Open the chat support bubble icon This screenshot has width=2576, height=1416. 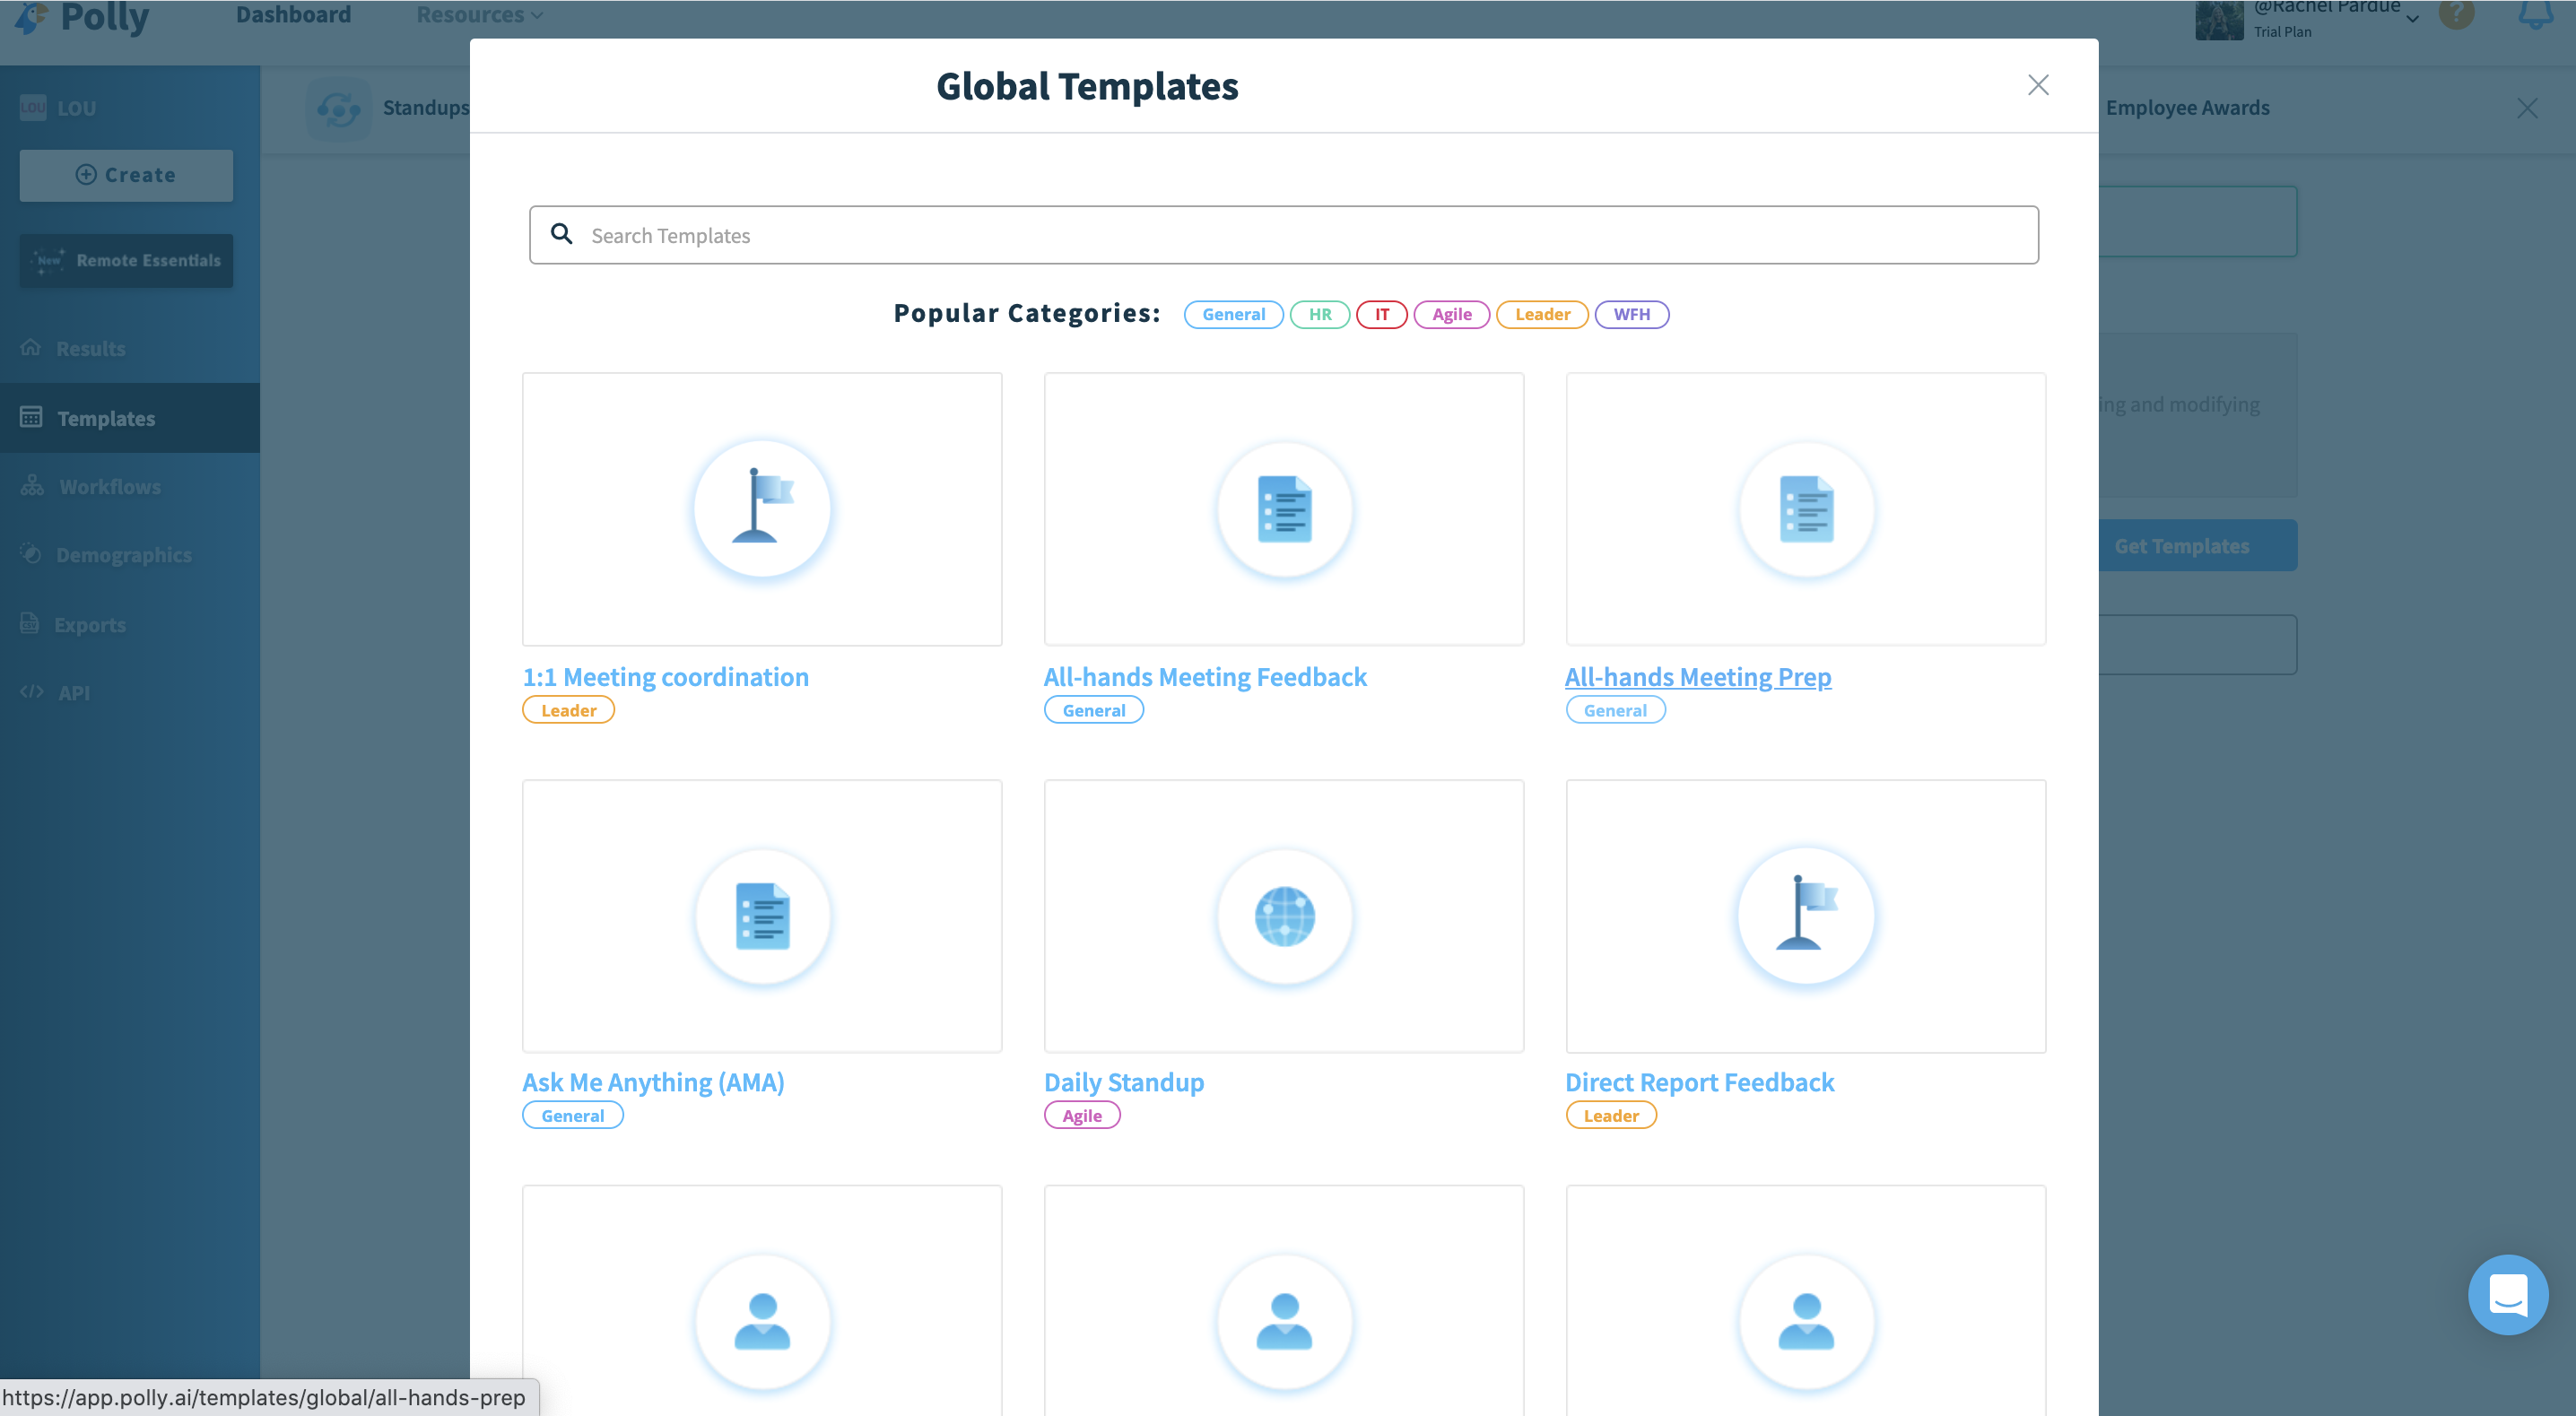click(x=2507, y=1294)
